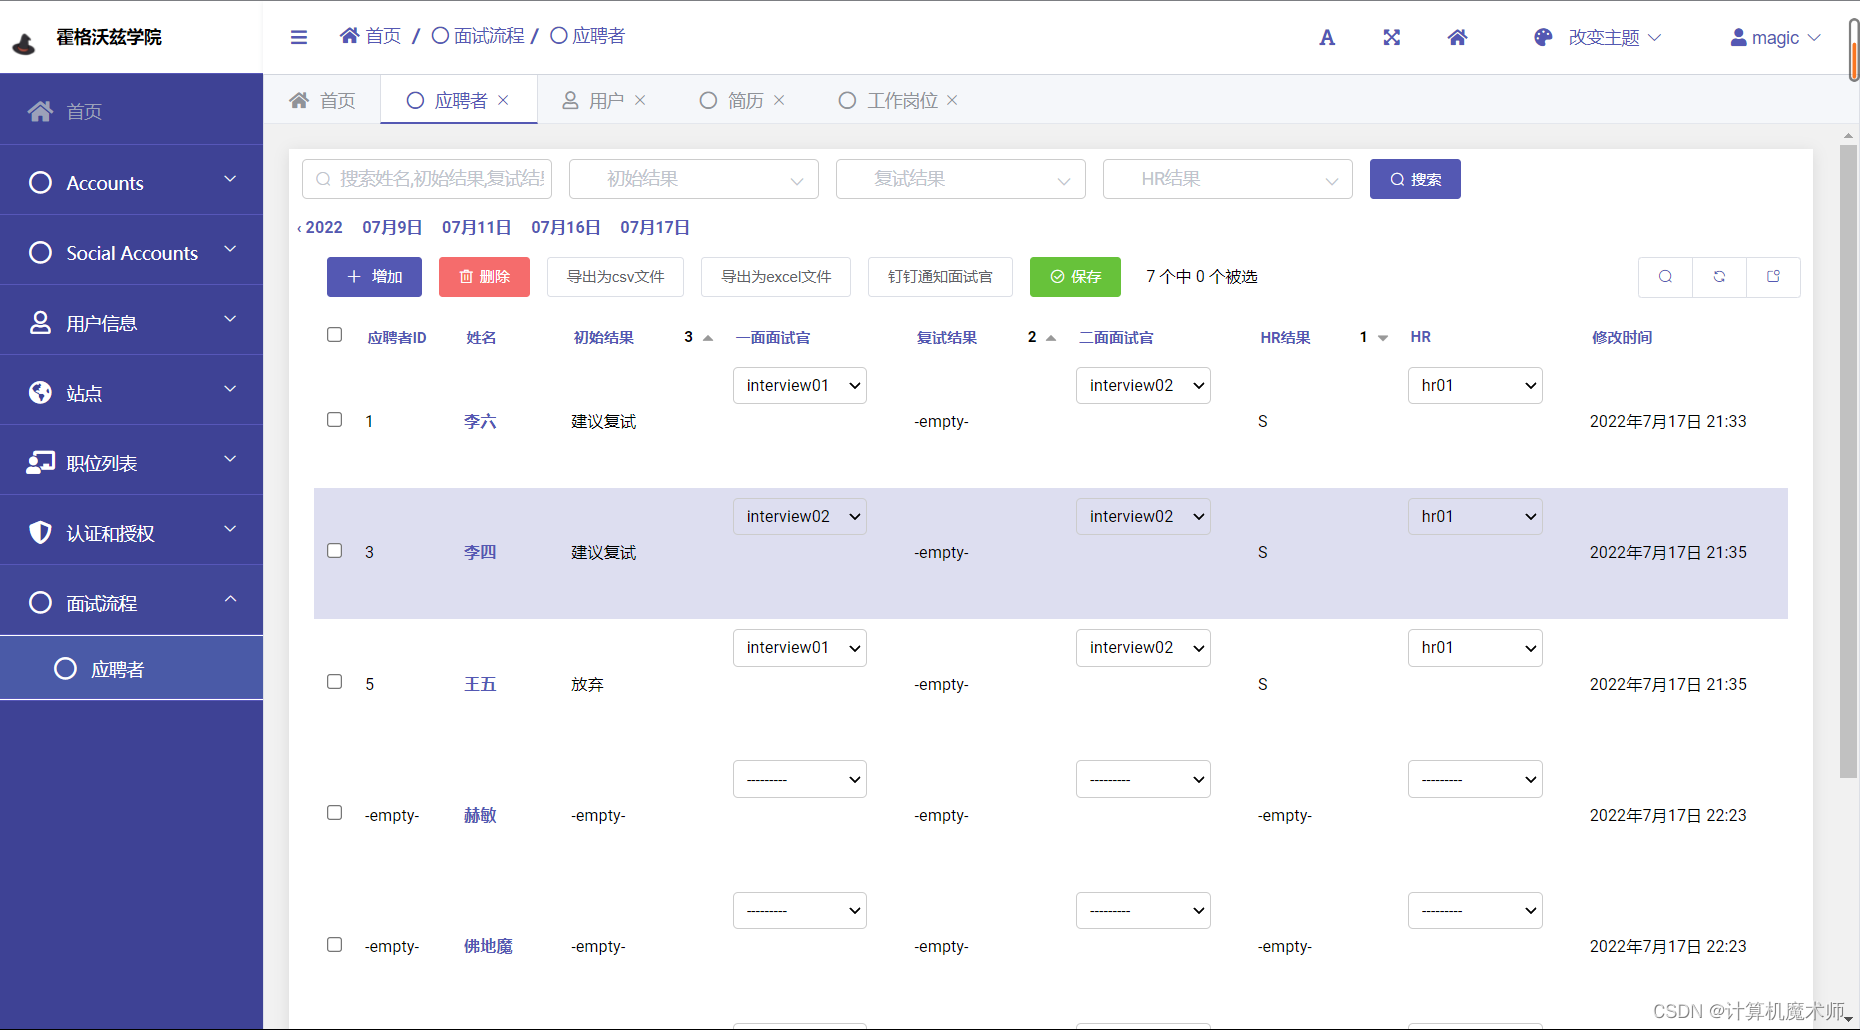Click the 用户信息 person icon

pyautogui.click(x=40, y=322)
